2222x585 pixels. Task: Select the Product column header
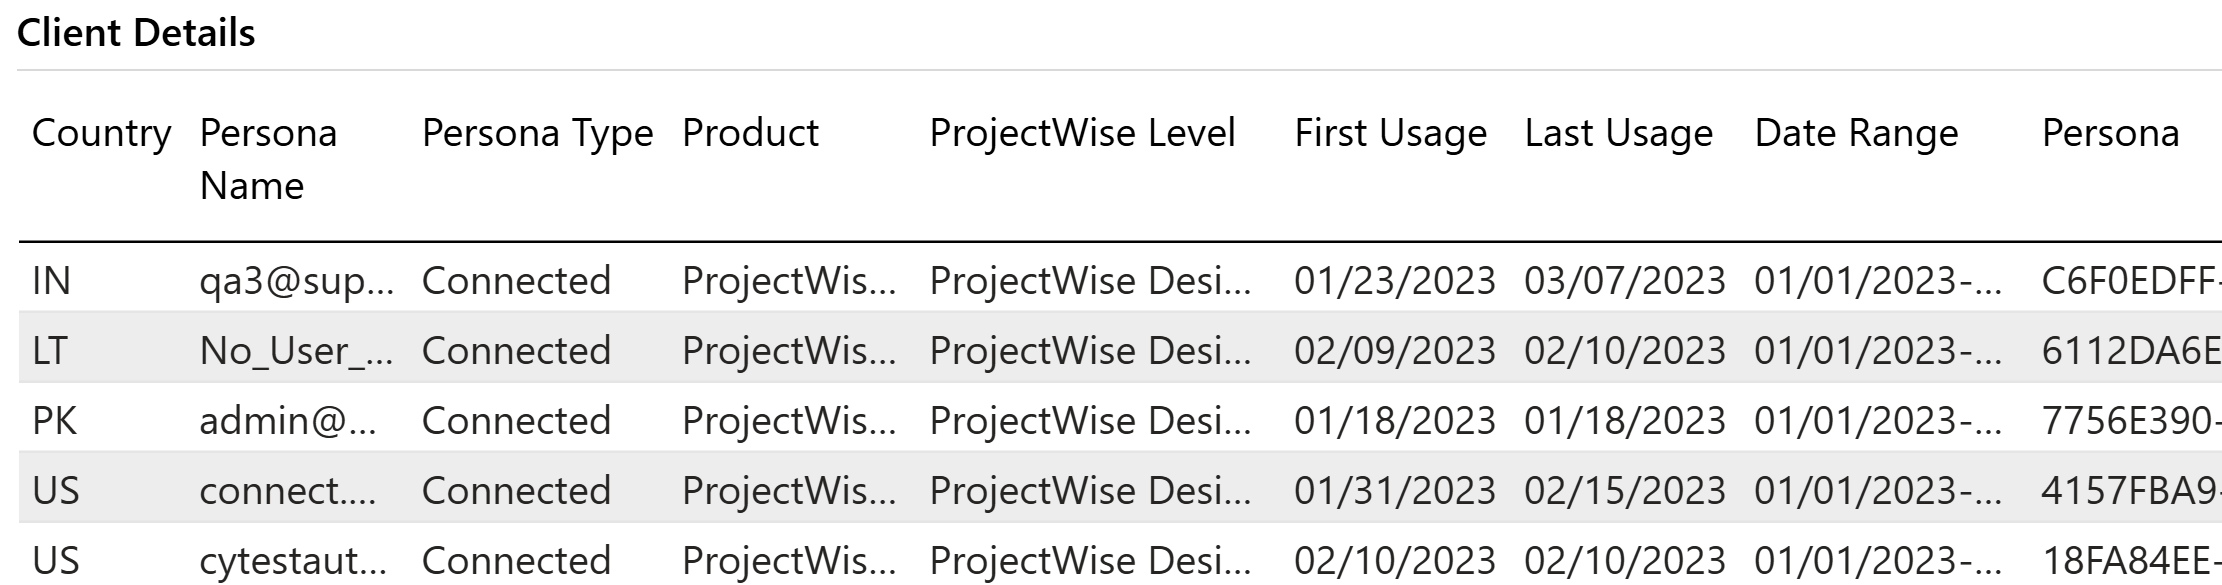click(x=750, y=133)
